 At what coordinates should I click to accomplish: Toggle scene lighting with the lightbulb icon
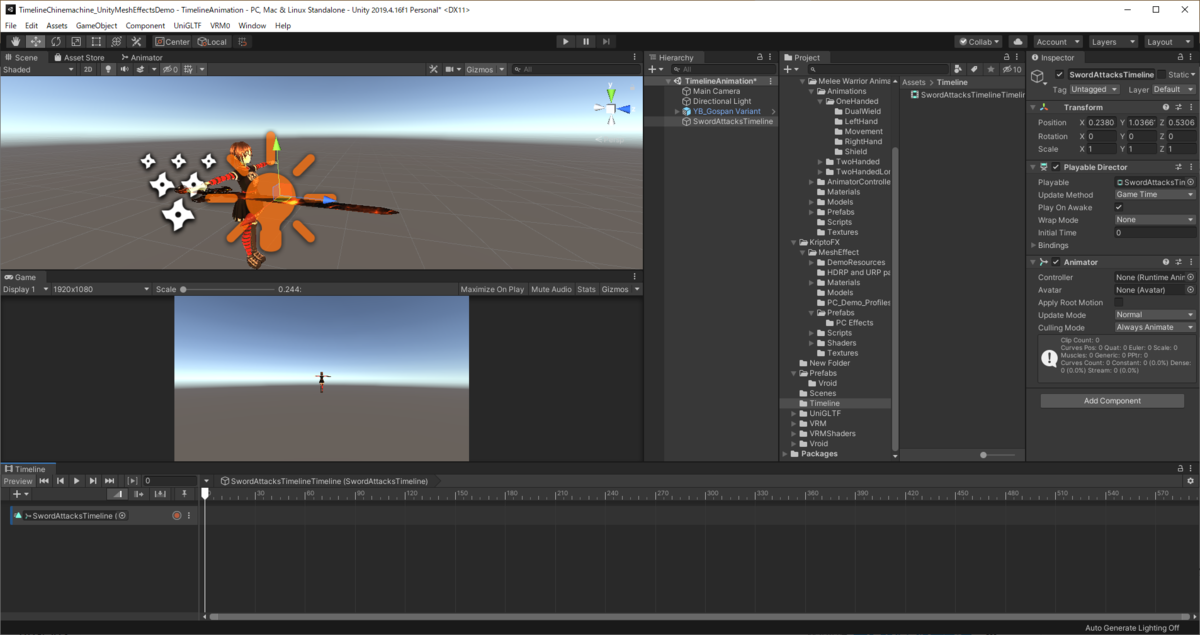coord(109,69)
